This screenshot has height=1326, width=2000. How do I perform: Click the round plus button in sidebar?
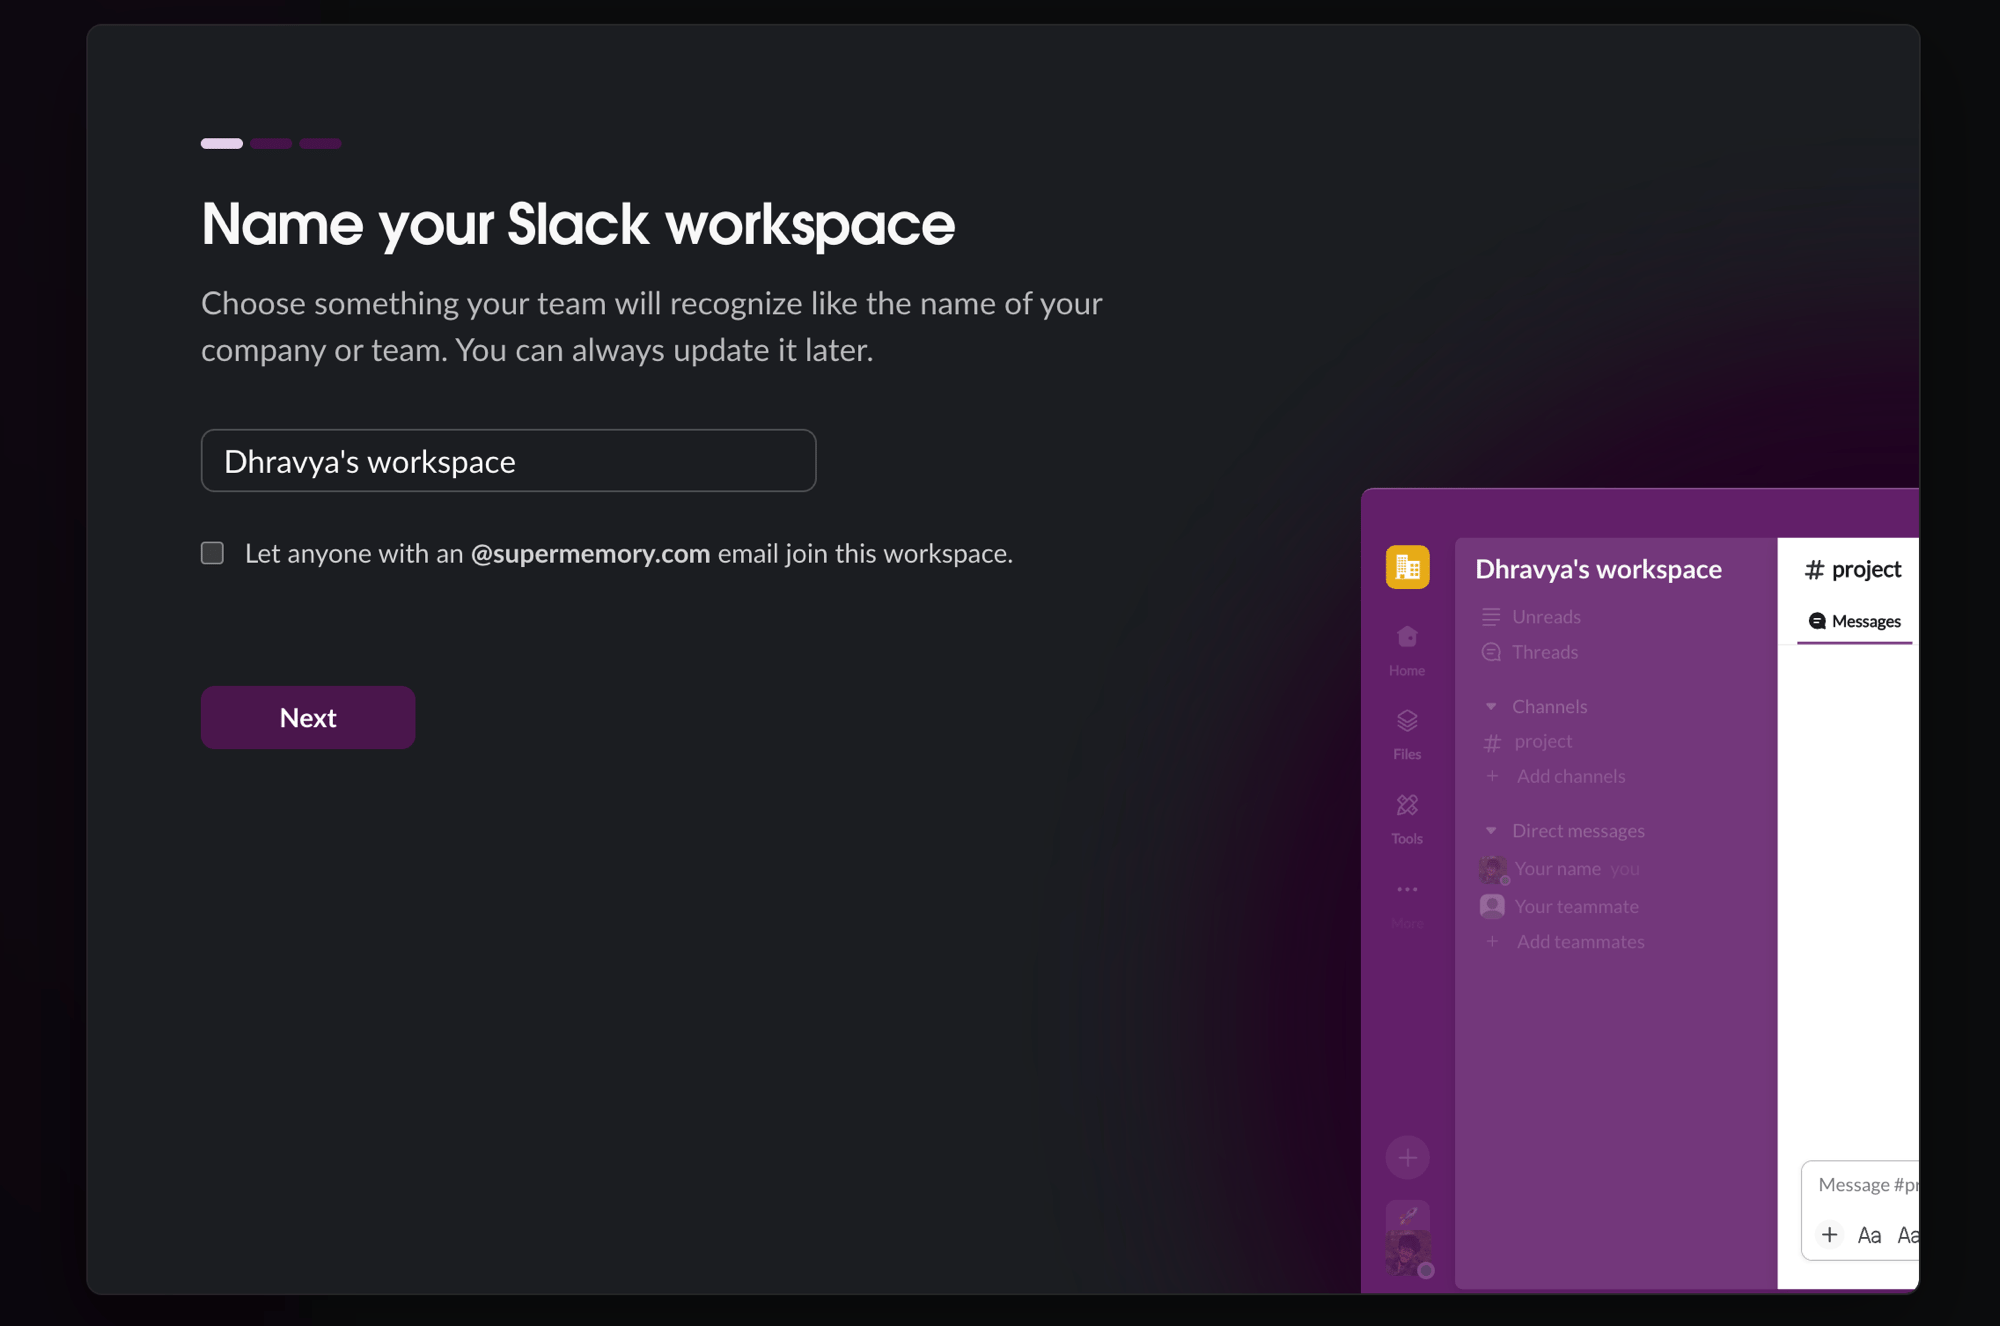[1407, 1158]
